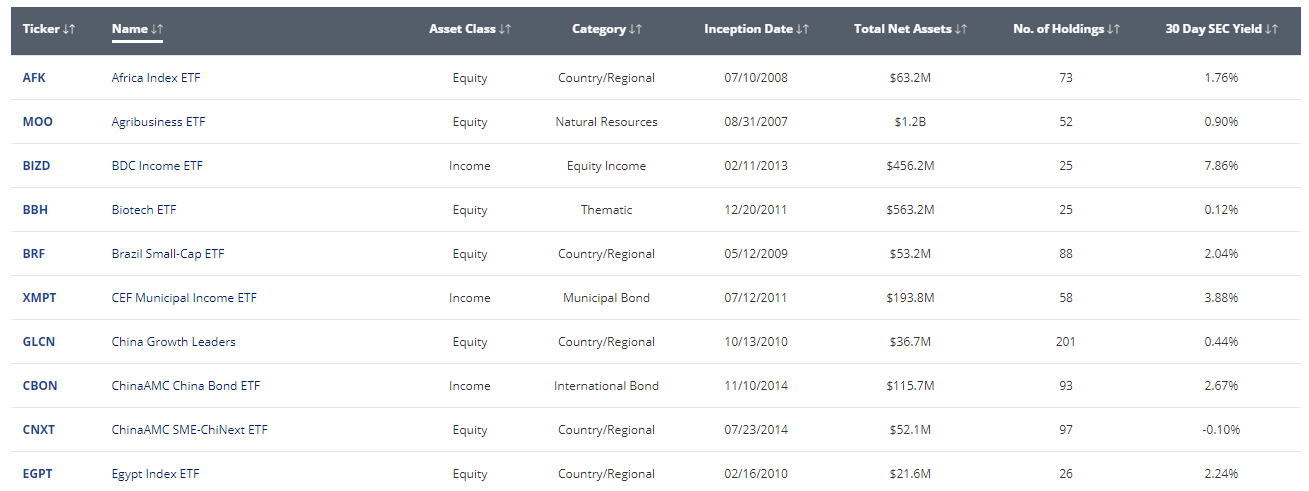
Task: Click the BRF ticker link
Action: click(x=34, y=254)
